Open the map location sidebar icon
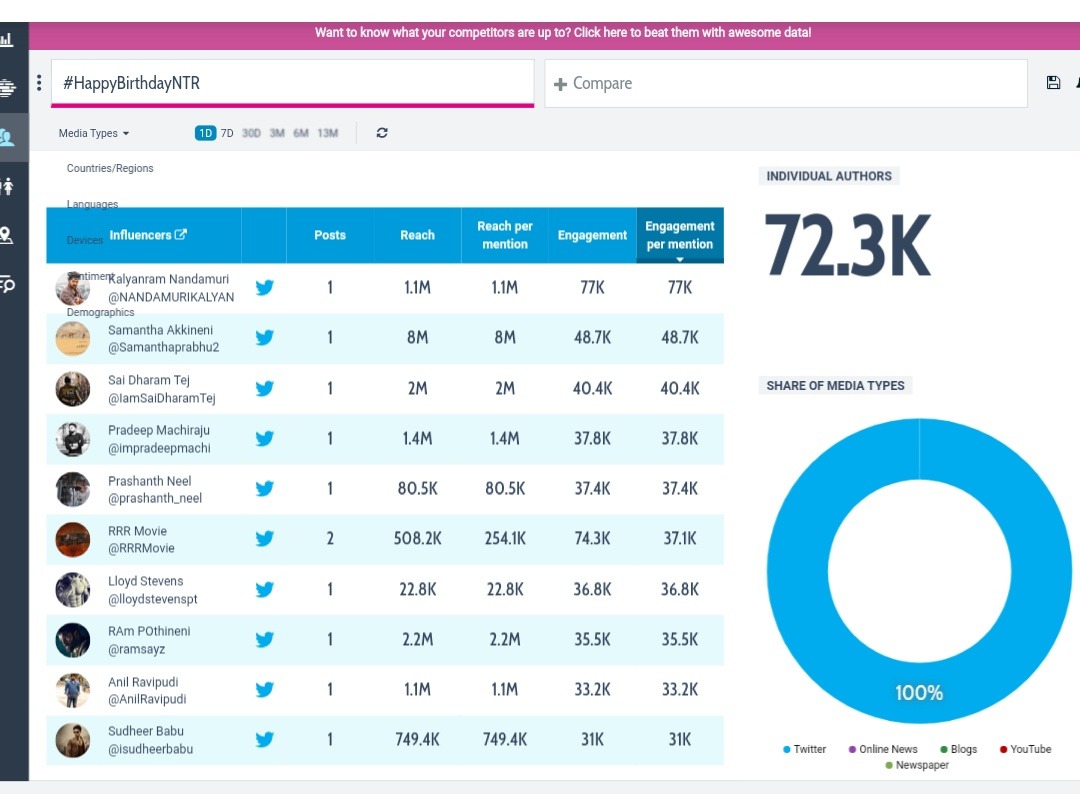 [6, 235]
